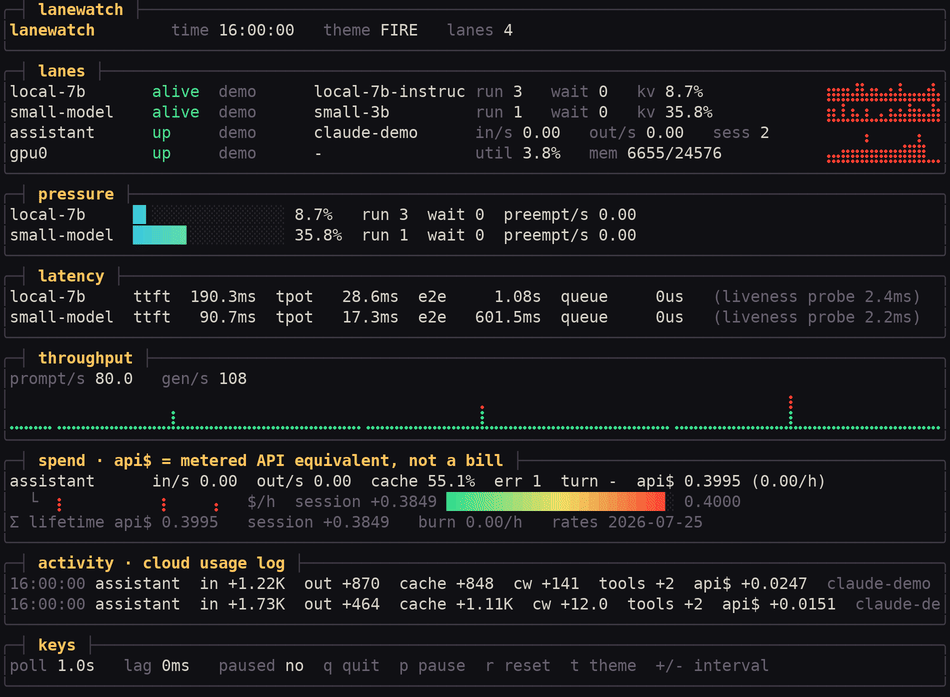Click 'alive' status of small-model
The height and width of the screenshot is (697, 950).
pyautogui.click(x=176, y=112)
